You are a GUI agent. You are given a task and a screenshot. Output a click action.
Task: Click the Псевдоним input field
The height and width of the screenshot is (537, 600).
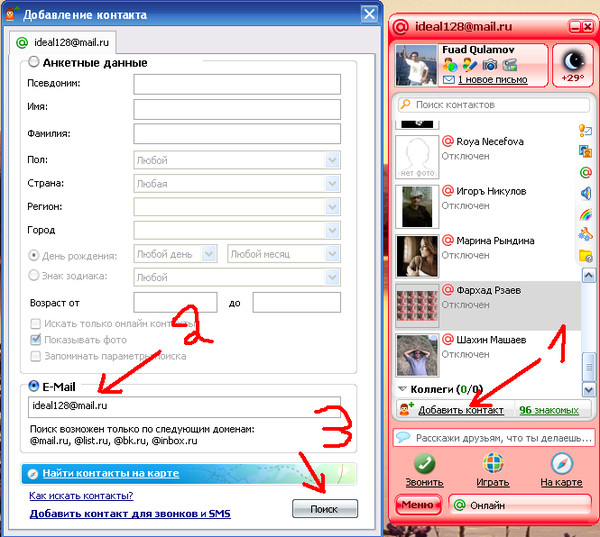click(237, 84)
